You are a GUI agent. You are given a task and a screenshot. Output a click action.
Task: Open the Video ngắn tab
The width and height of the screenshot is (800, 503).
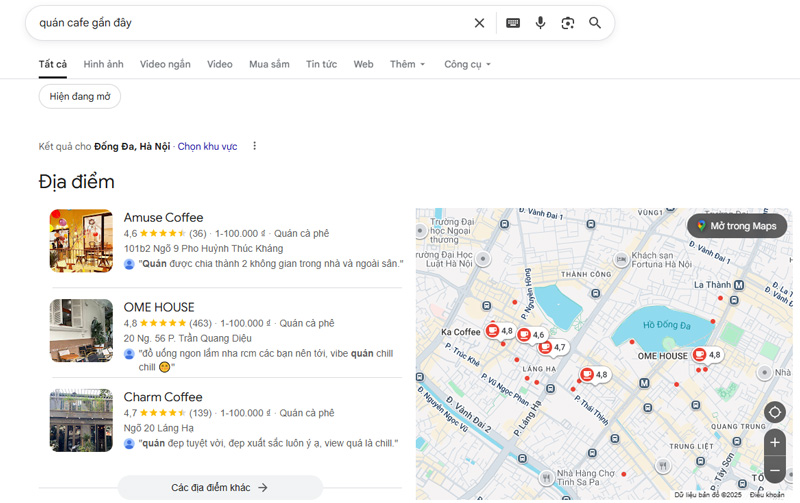165,64
